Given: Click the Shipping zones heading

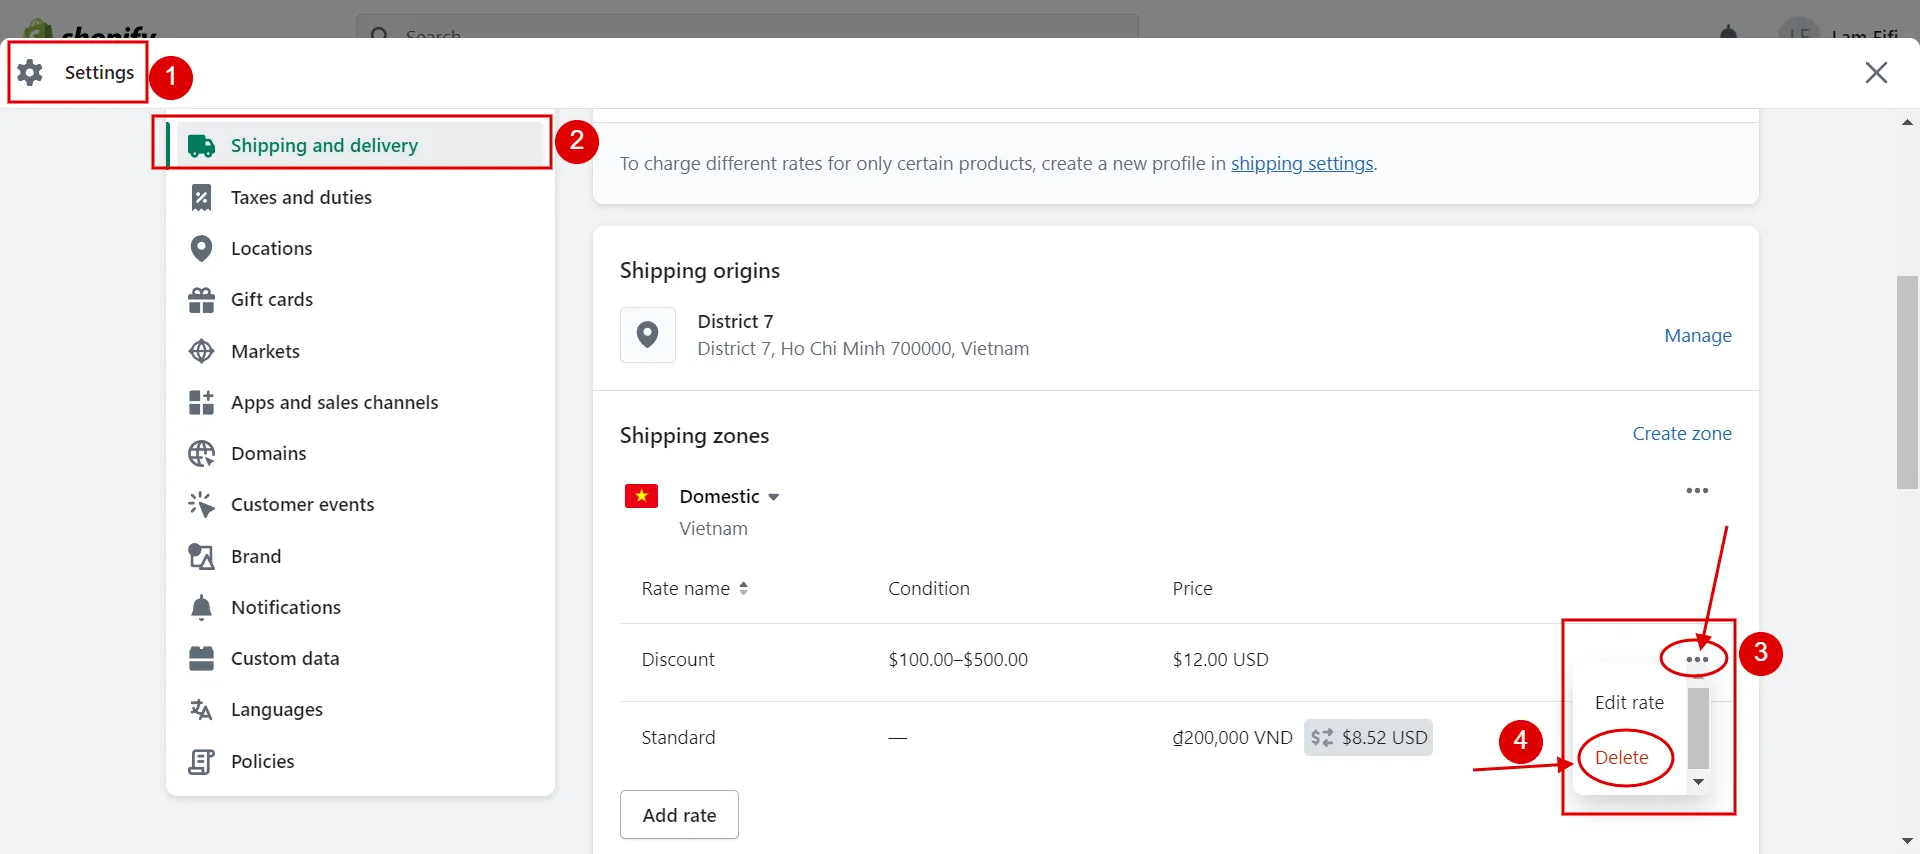Looking at the screenshot, I should coord(694,436).
